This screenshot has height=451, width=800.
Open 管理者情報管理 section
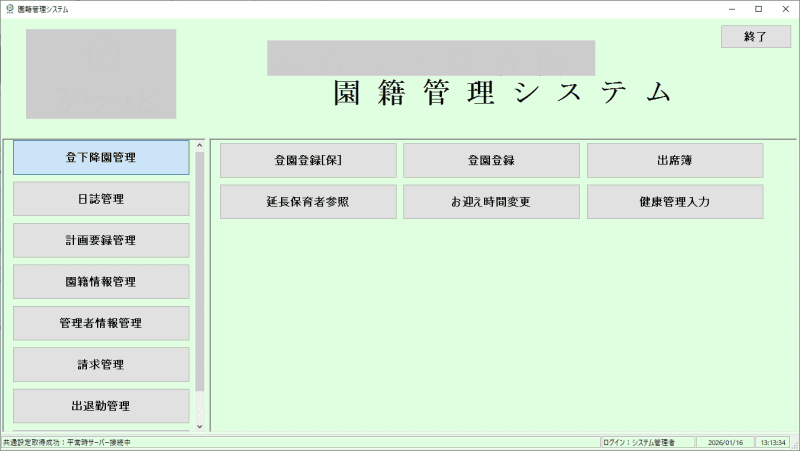[x=101, y=323]
